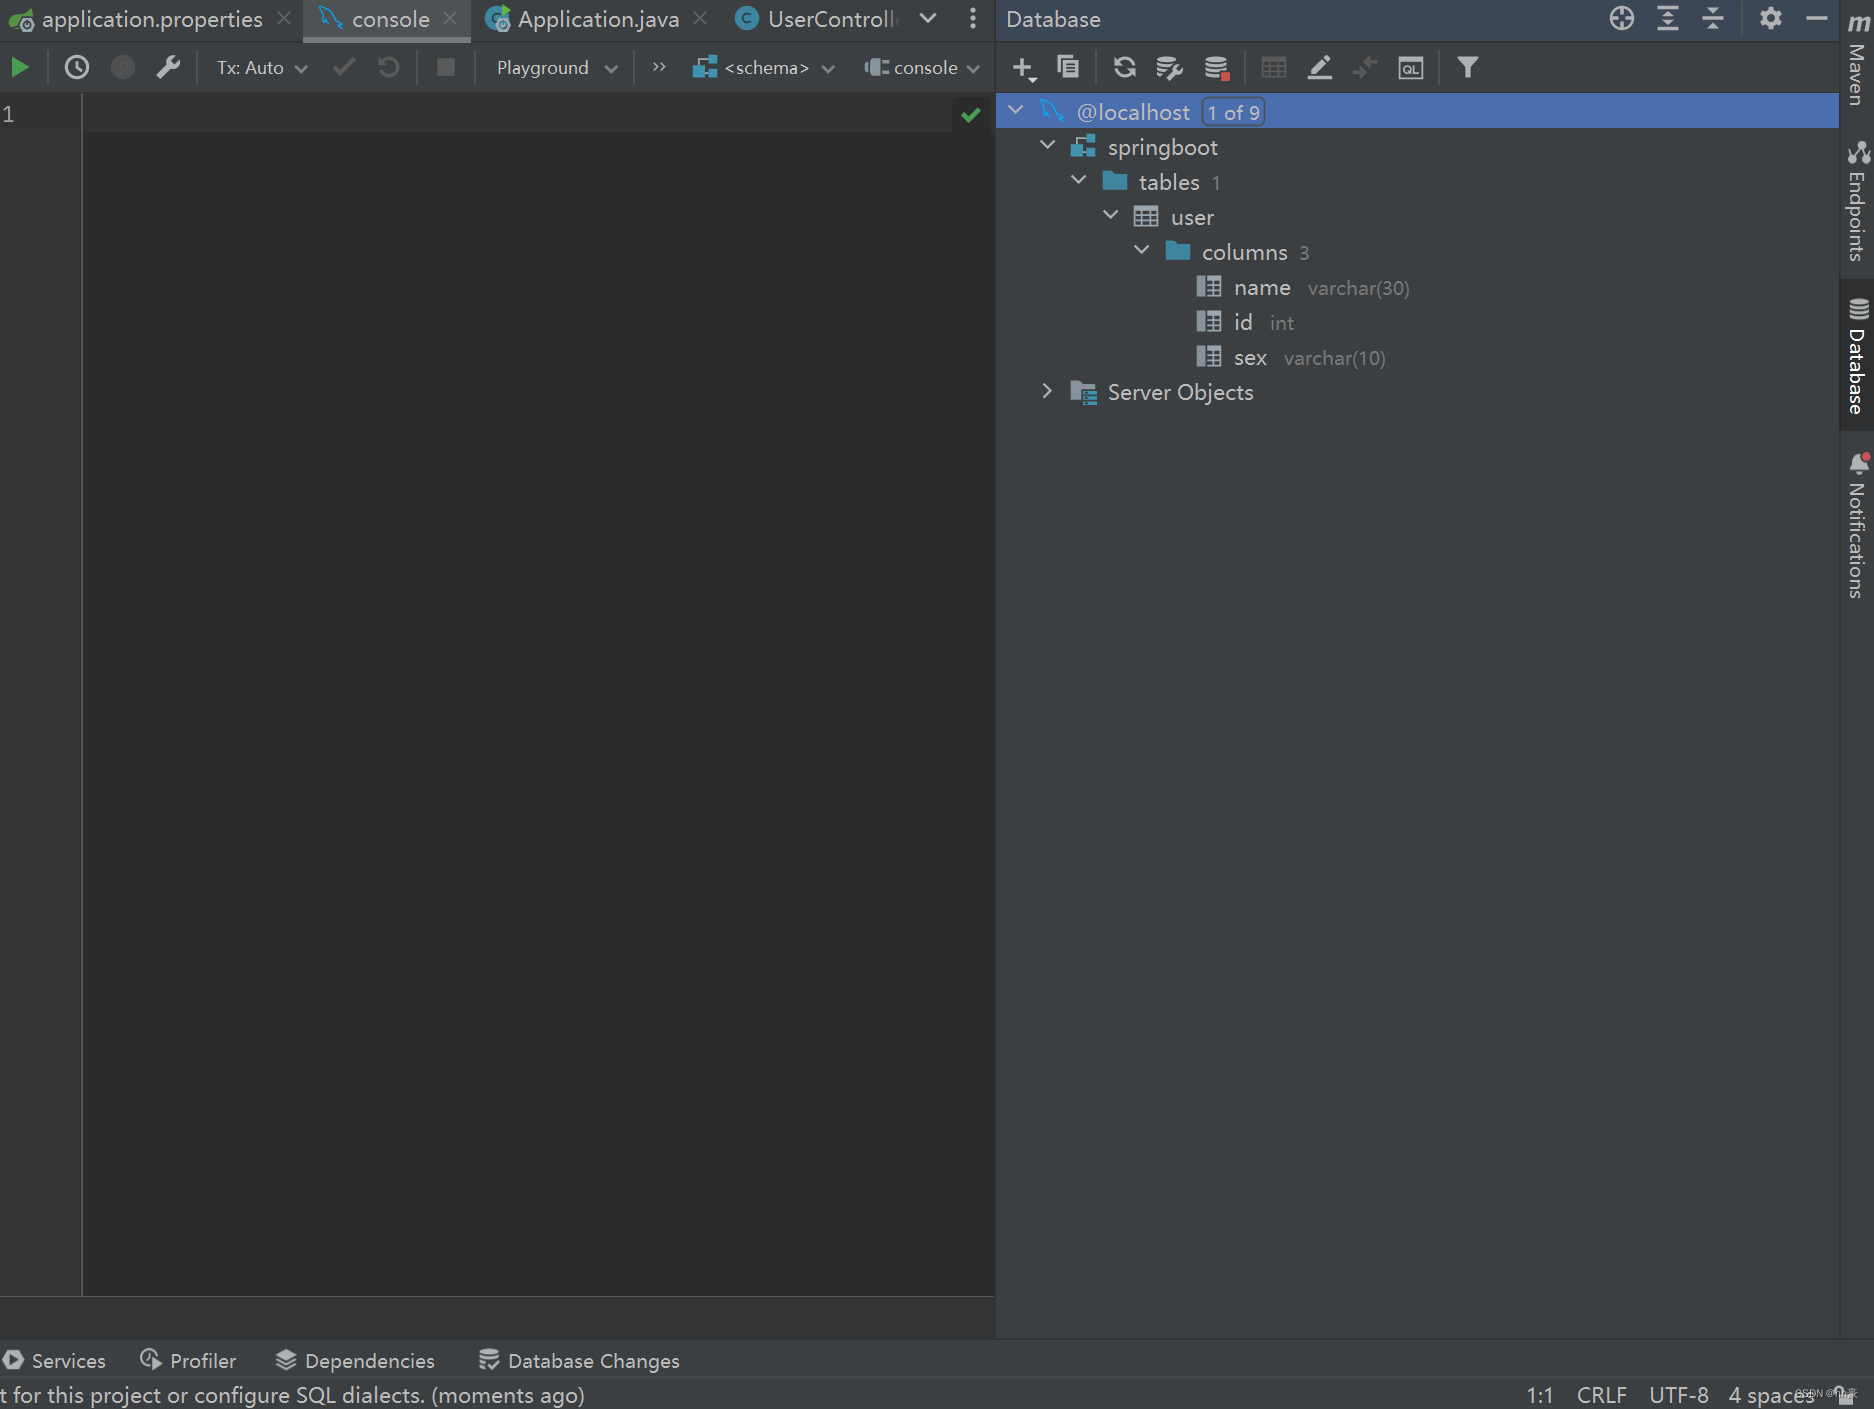
Task: Open the Services tool window tab
Action: (55, 1360)
